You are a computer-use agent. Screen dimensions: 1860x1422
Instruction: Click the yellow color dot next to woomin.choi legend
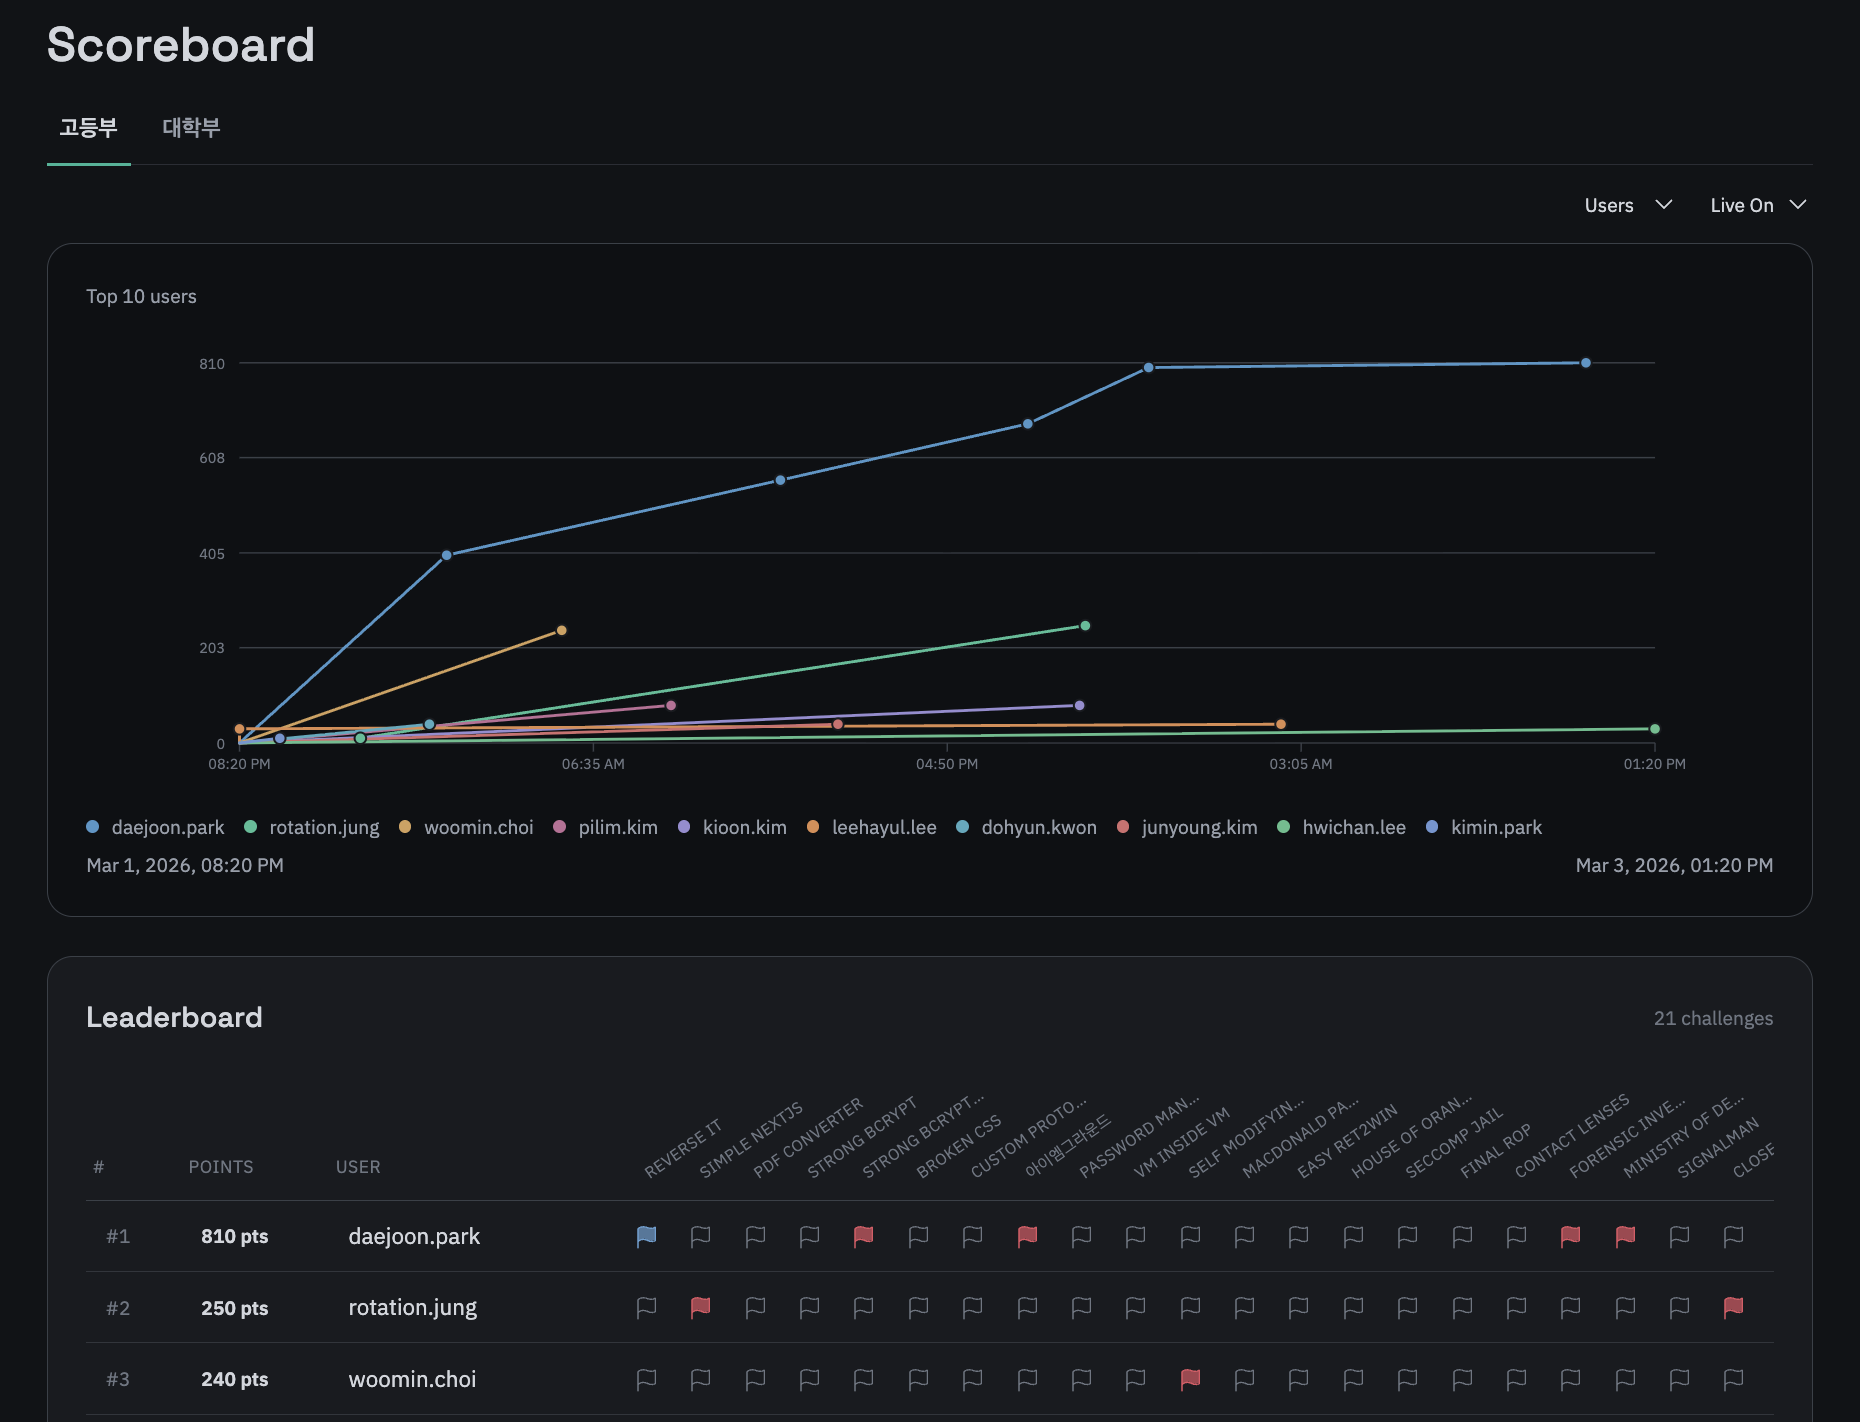pyautogui.click(x=404, y=827)
